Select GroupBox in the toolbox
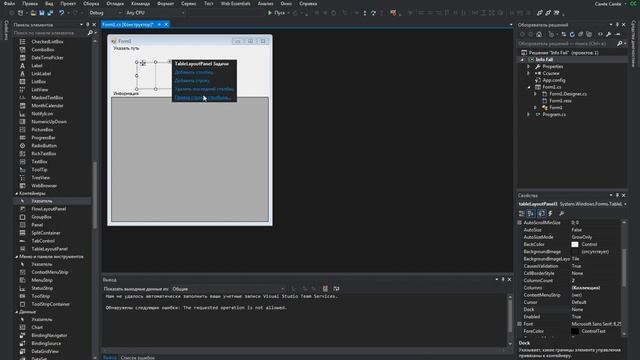This screenshot has height=360, width=640. tap(42, 217)
